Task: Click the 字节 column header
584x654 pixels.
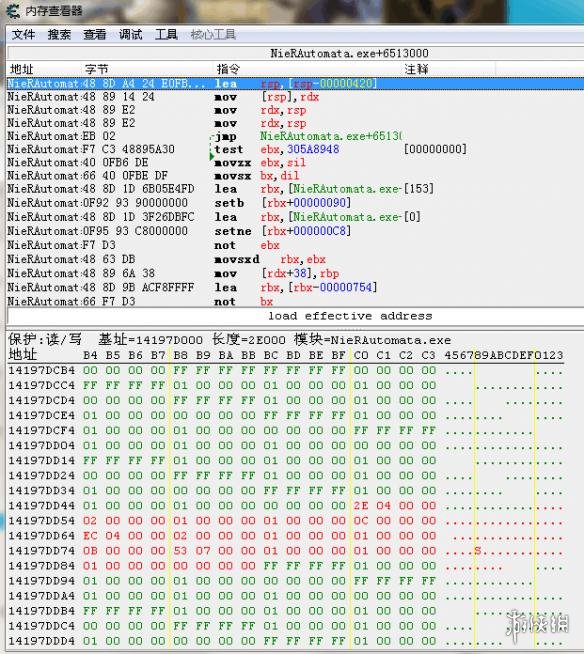Action: tap(96, 69)
